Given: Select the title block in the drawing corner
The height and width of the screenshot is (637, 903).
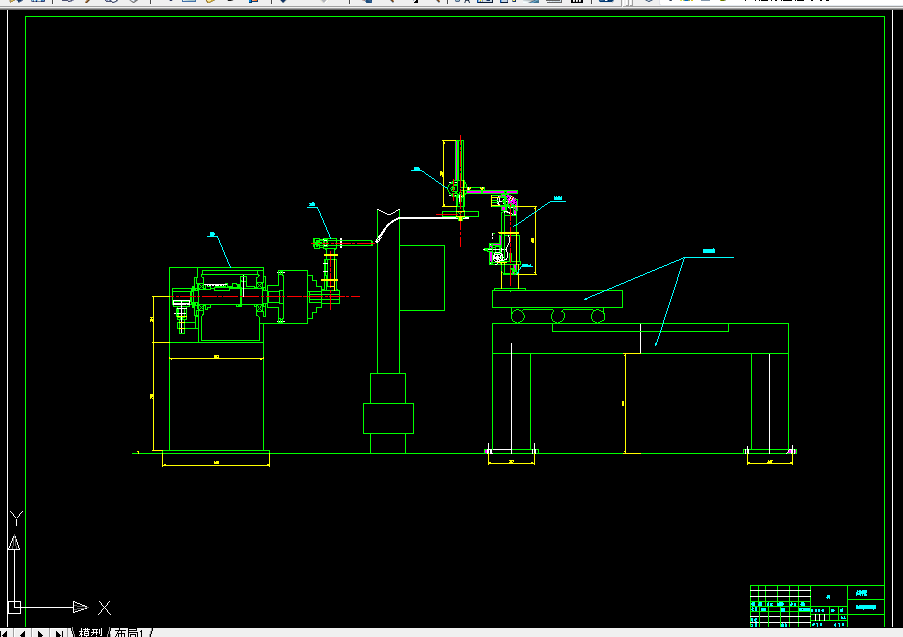Looking at the screenshot, I should click(817, 606).
